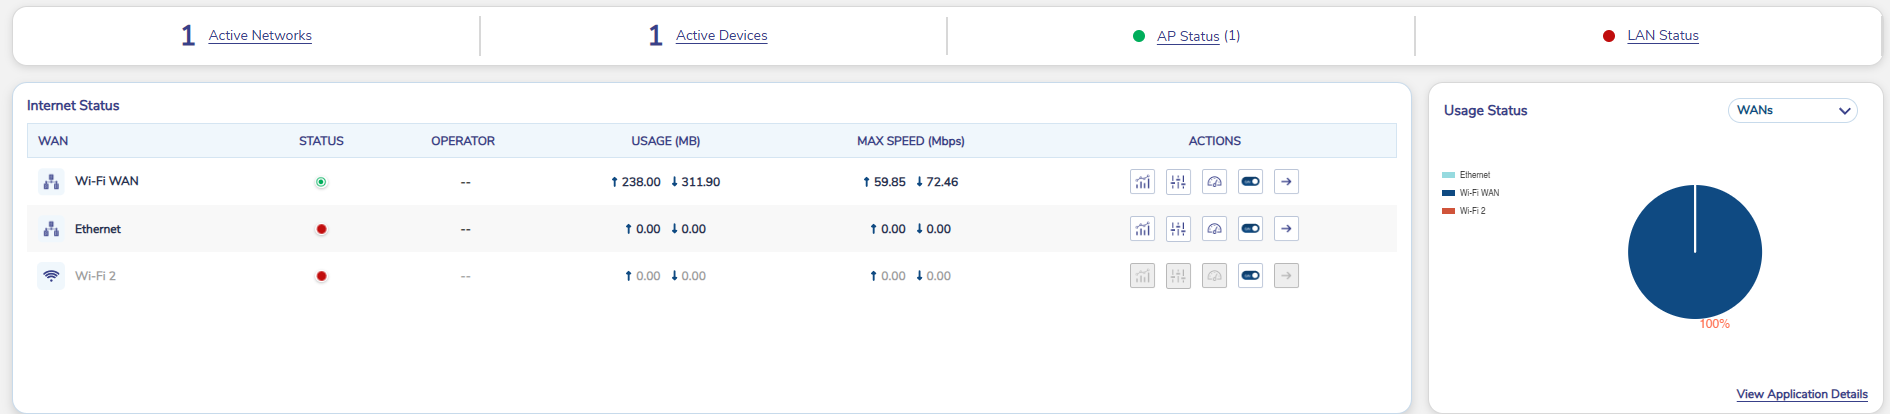The image size is (1890, 414).
Task: Open settings sliders for Ethernet
Action: [x=1178, y=229]
